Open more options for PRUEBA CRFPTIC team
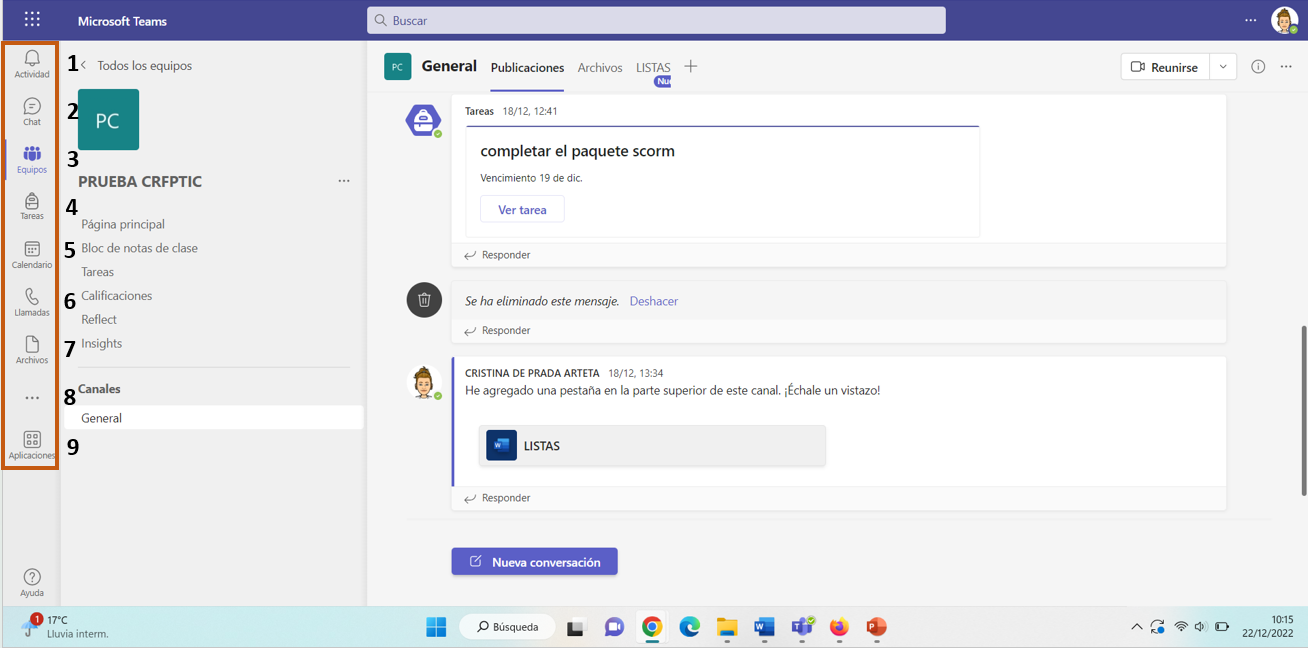Image resolution: width=1308 pixels, height=648 pixels. tap(344, 181)
